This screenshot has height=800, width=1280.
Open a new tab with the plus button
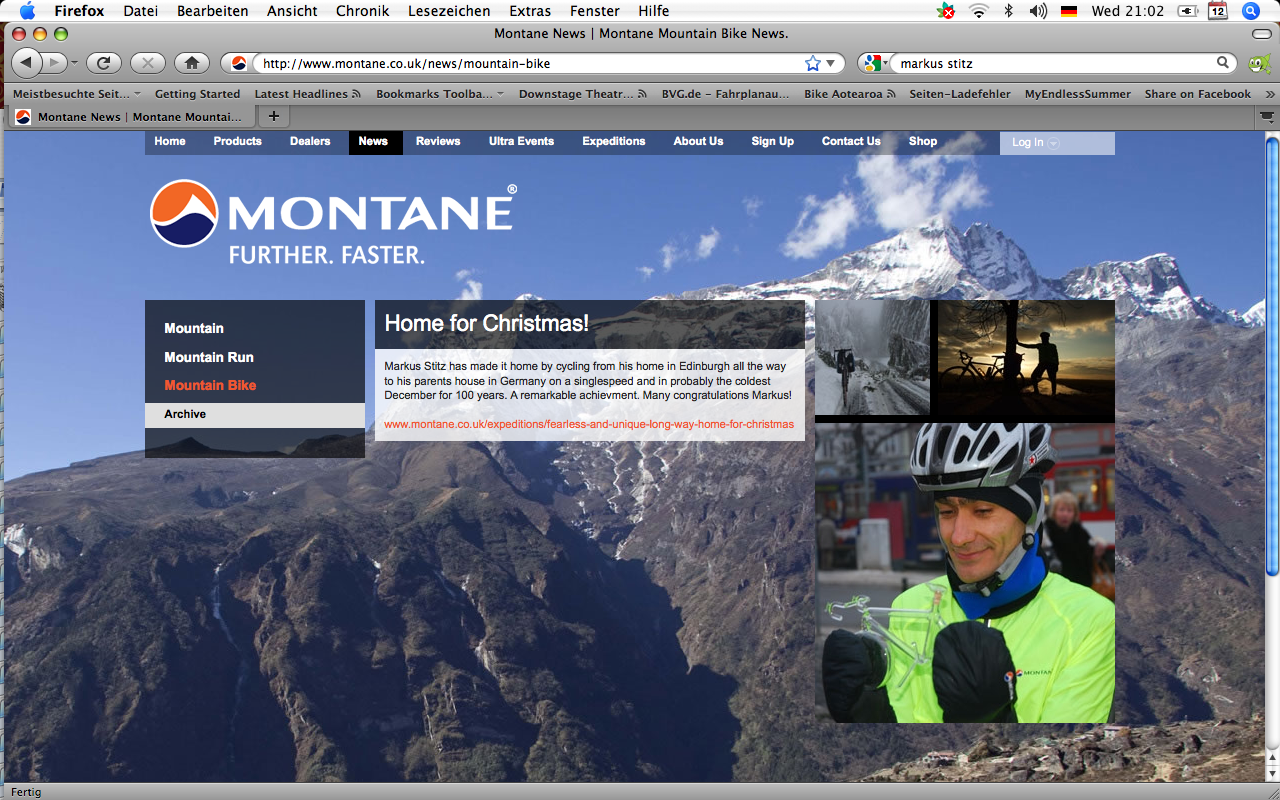click(273, 116)
